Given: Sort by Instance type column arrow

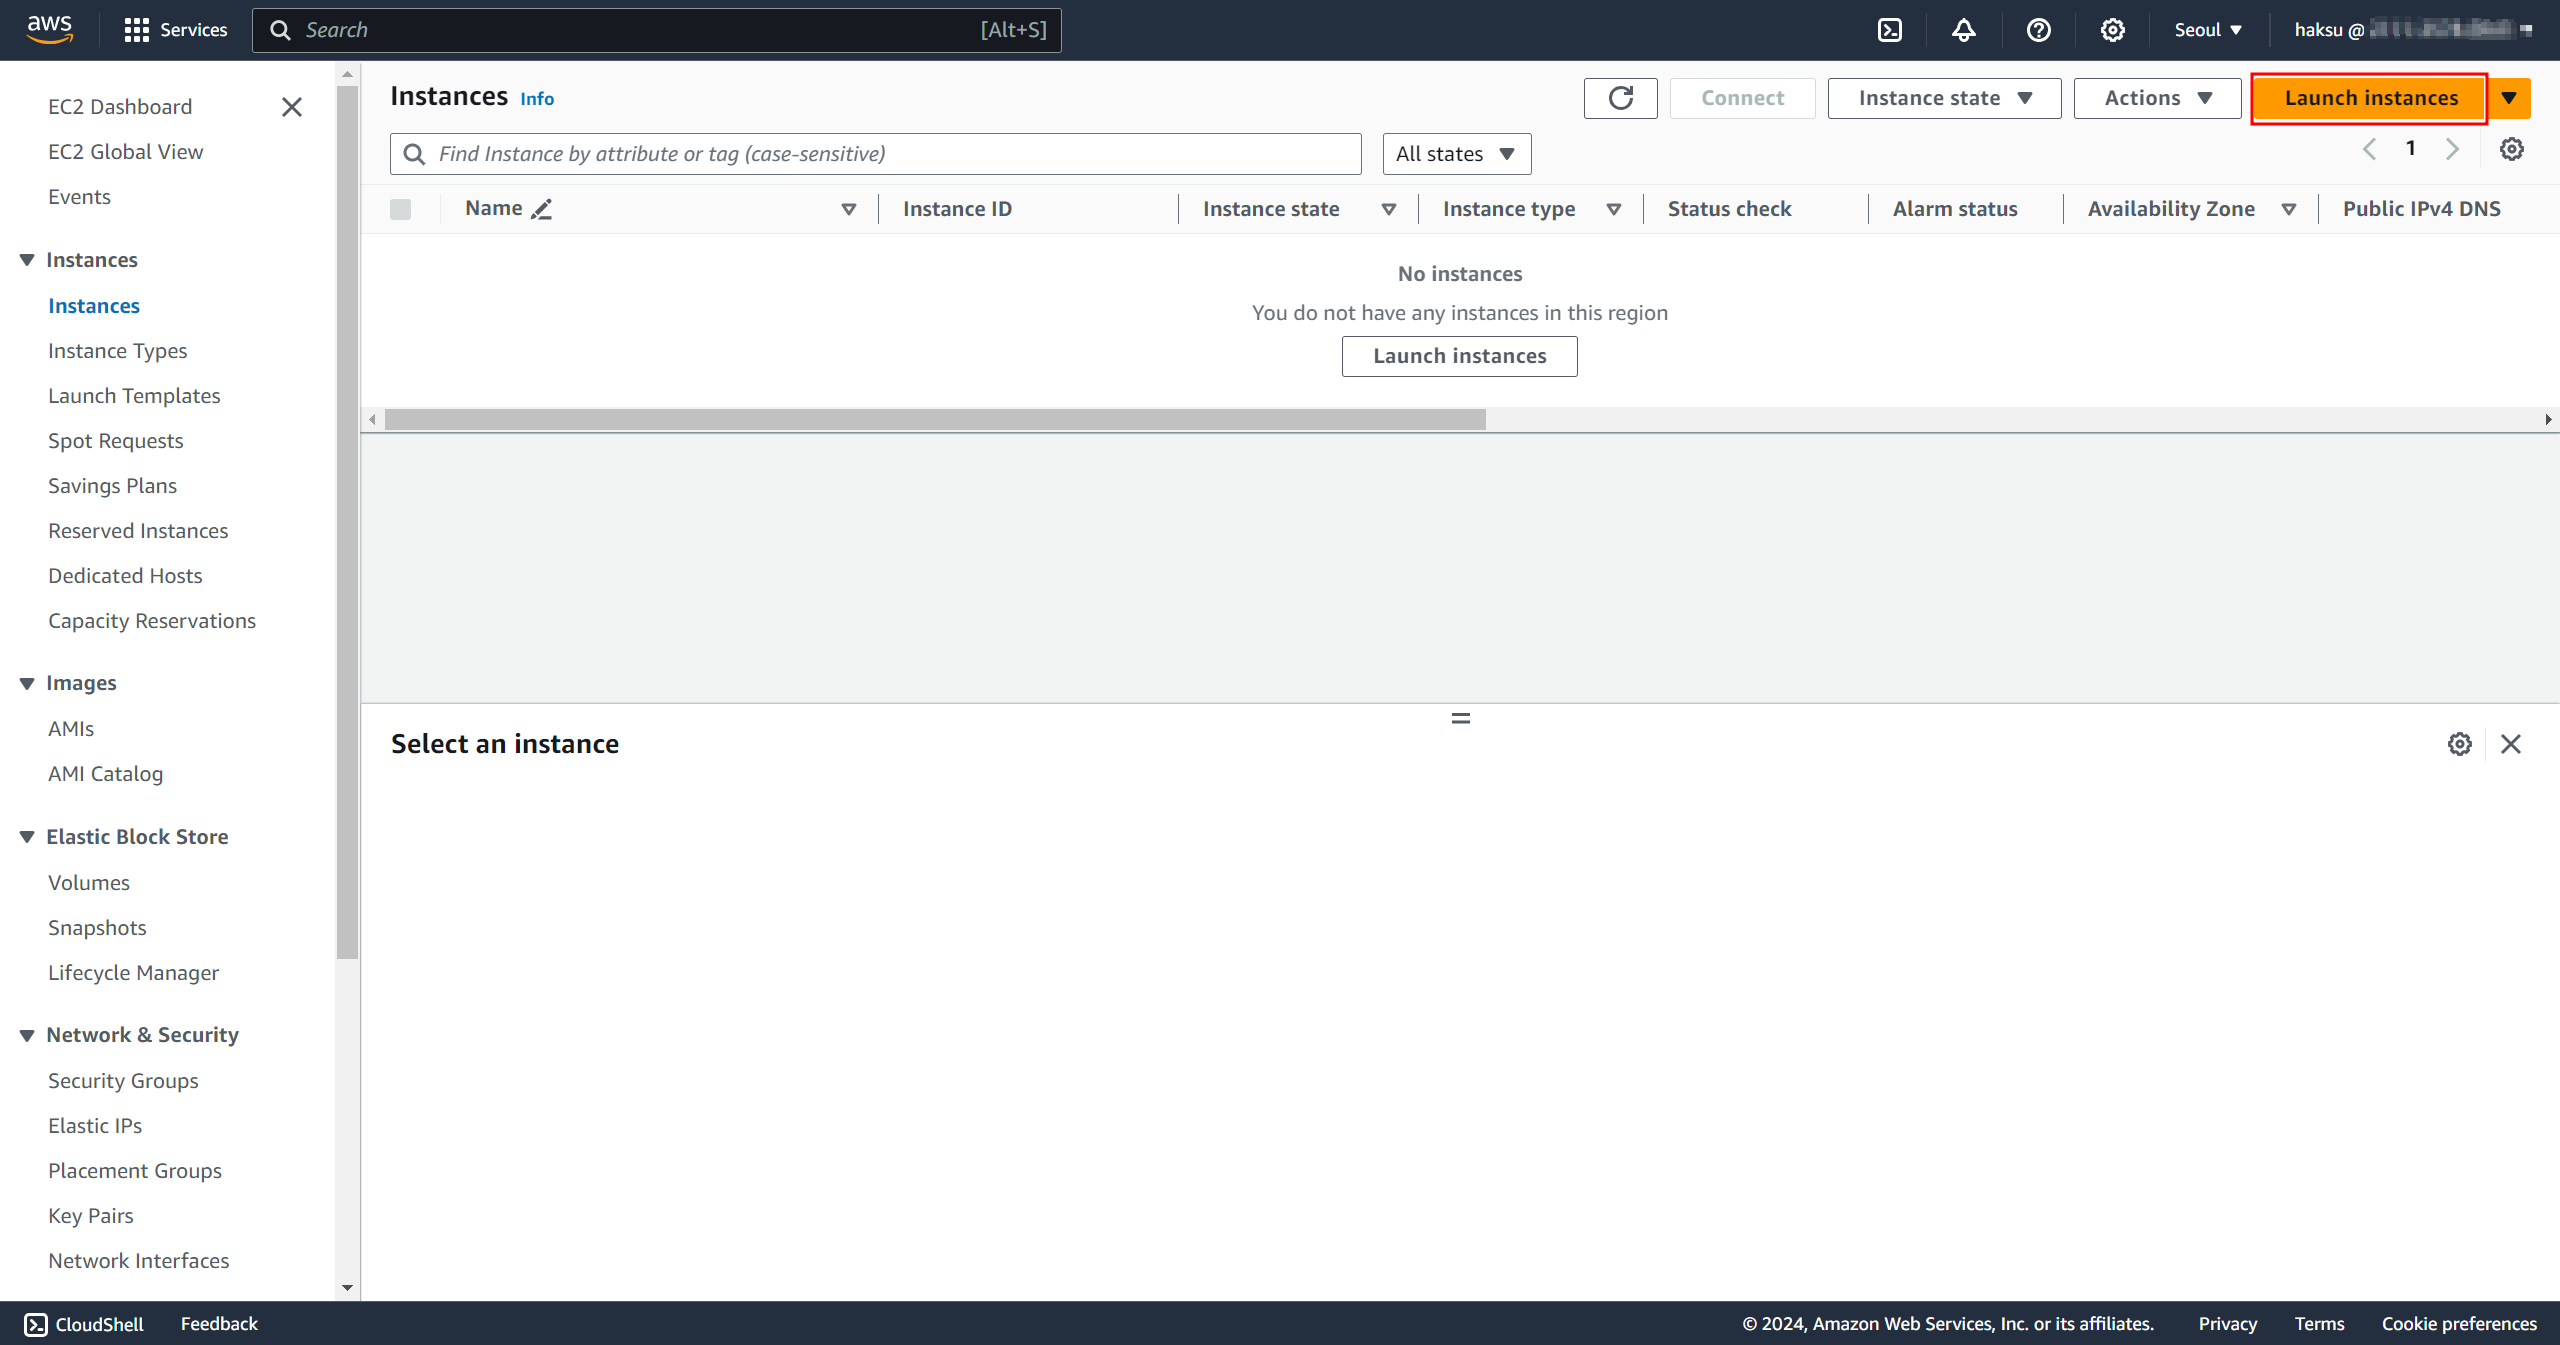Looking at the screenshot, I should click(1613, 209).
